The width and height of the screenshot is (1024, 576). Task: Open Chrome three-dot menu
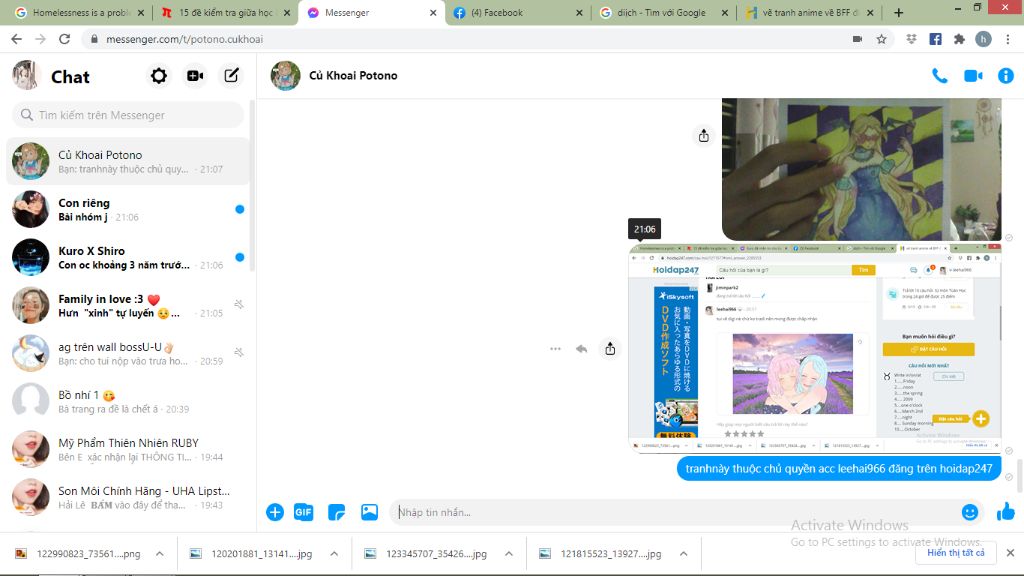pos(1008,39)
